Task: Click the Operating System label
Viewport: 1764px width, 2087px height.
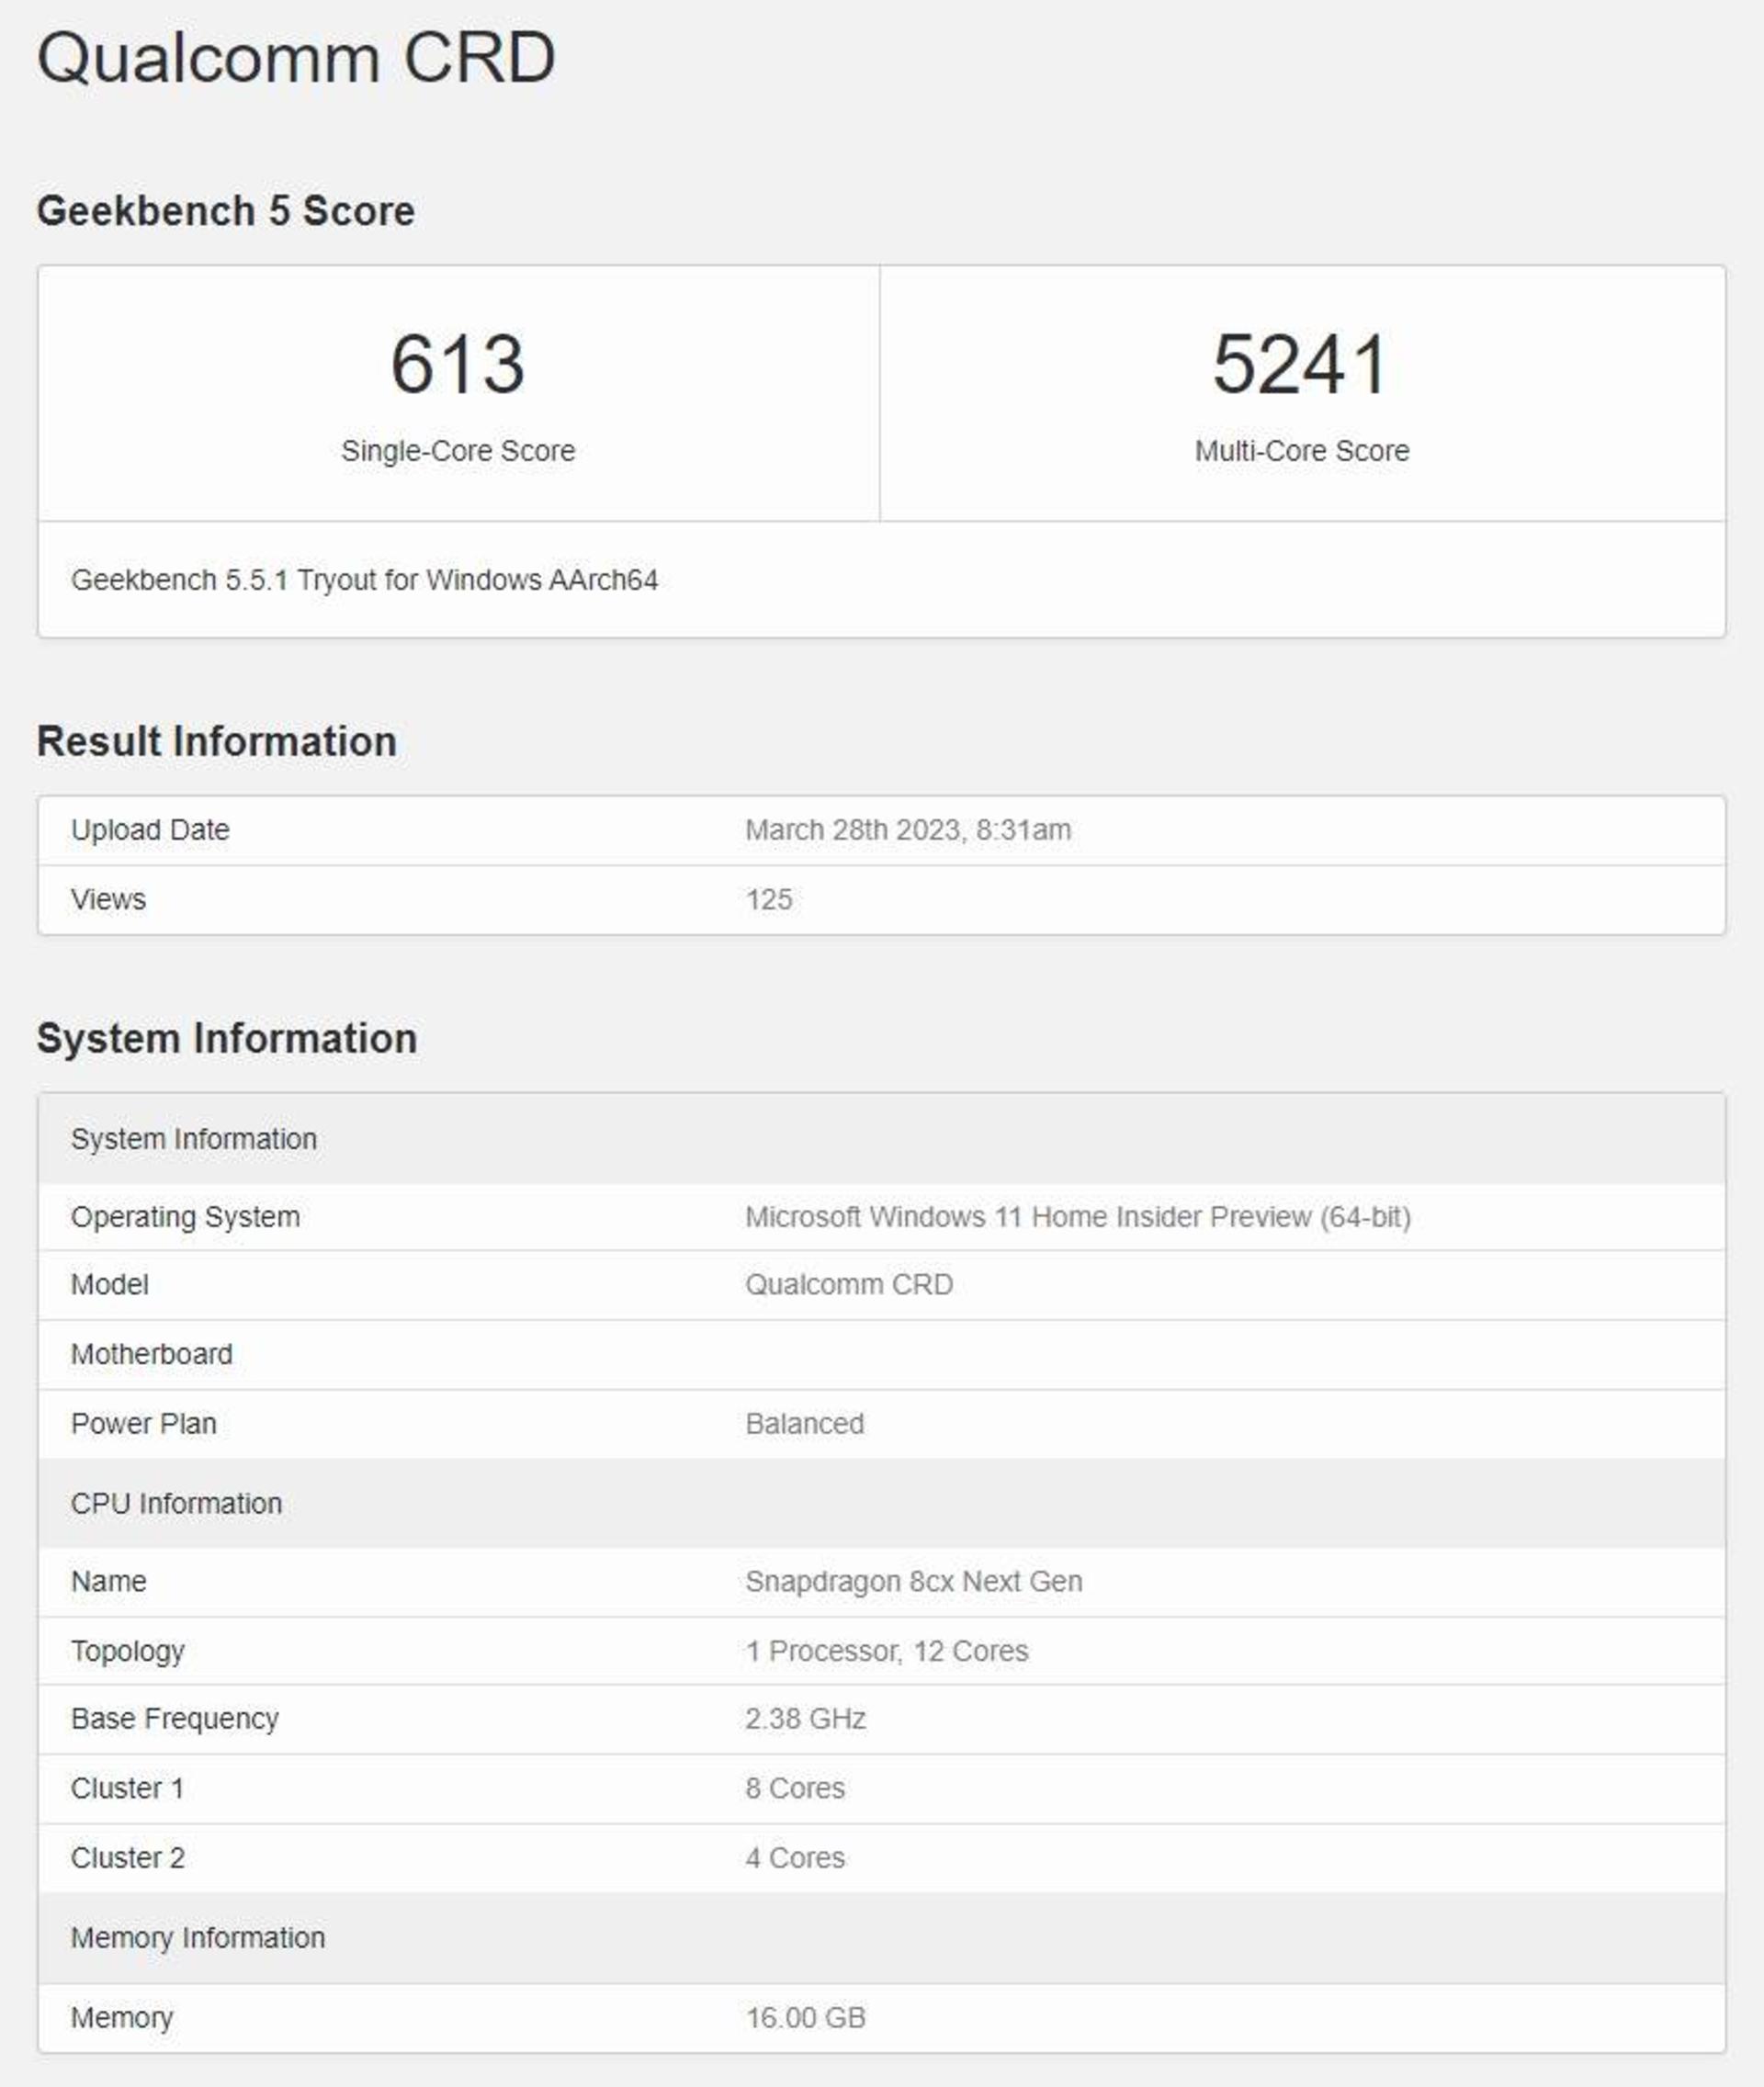Action: point(185,1217)
